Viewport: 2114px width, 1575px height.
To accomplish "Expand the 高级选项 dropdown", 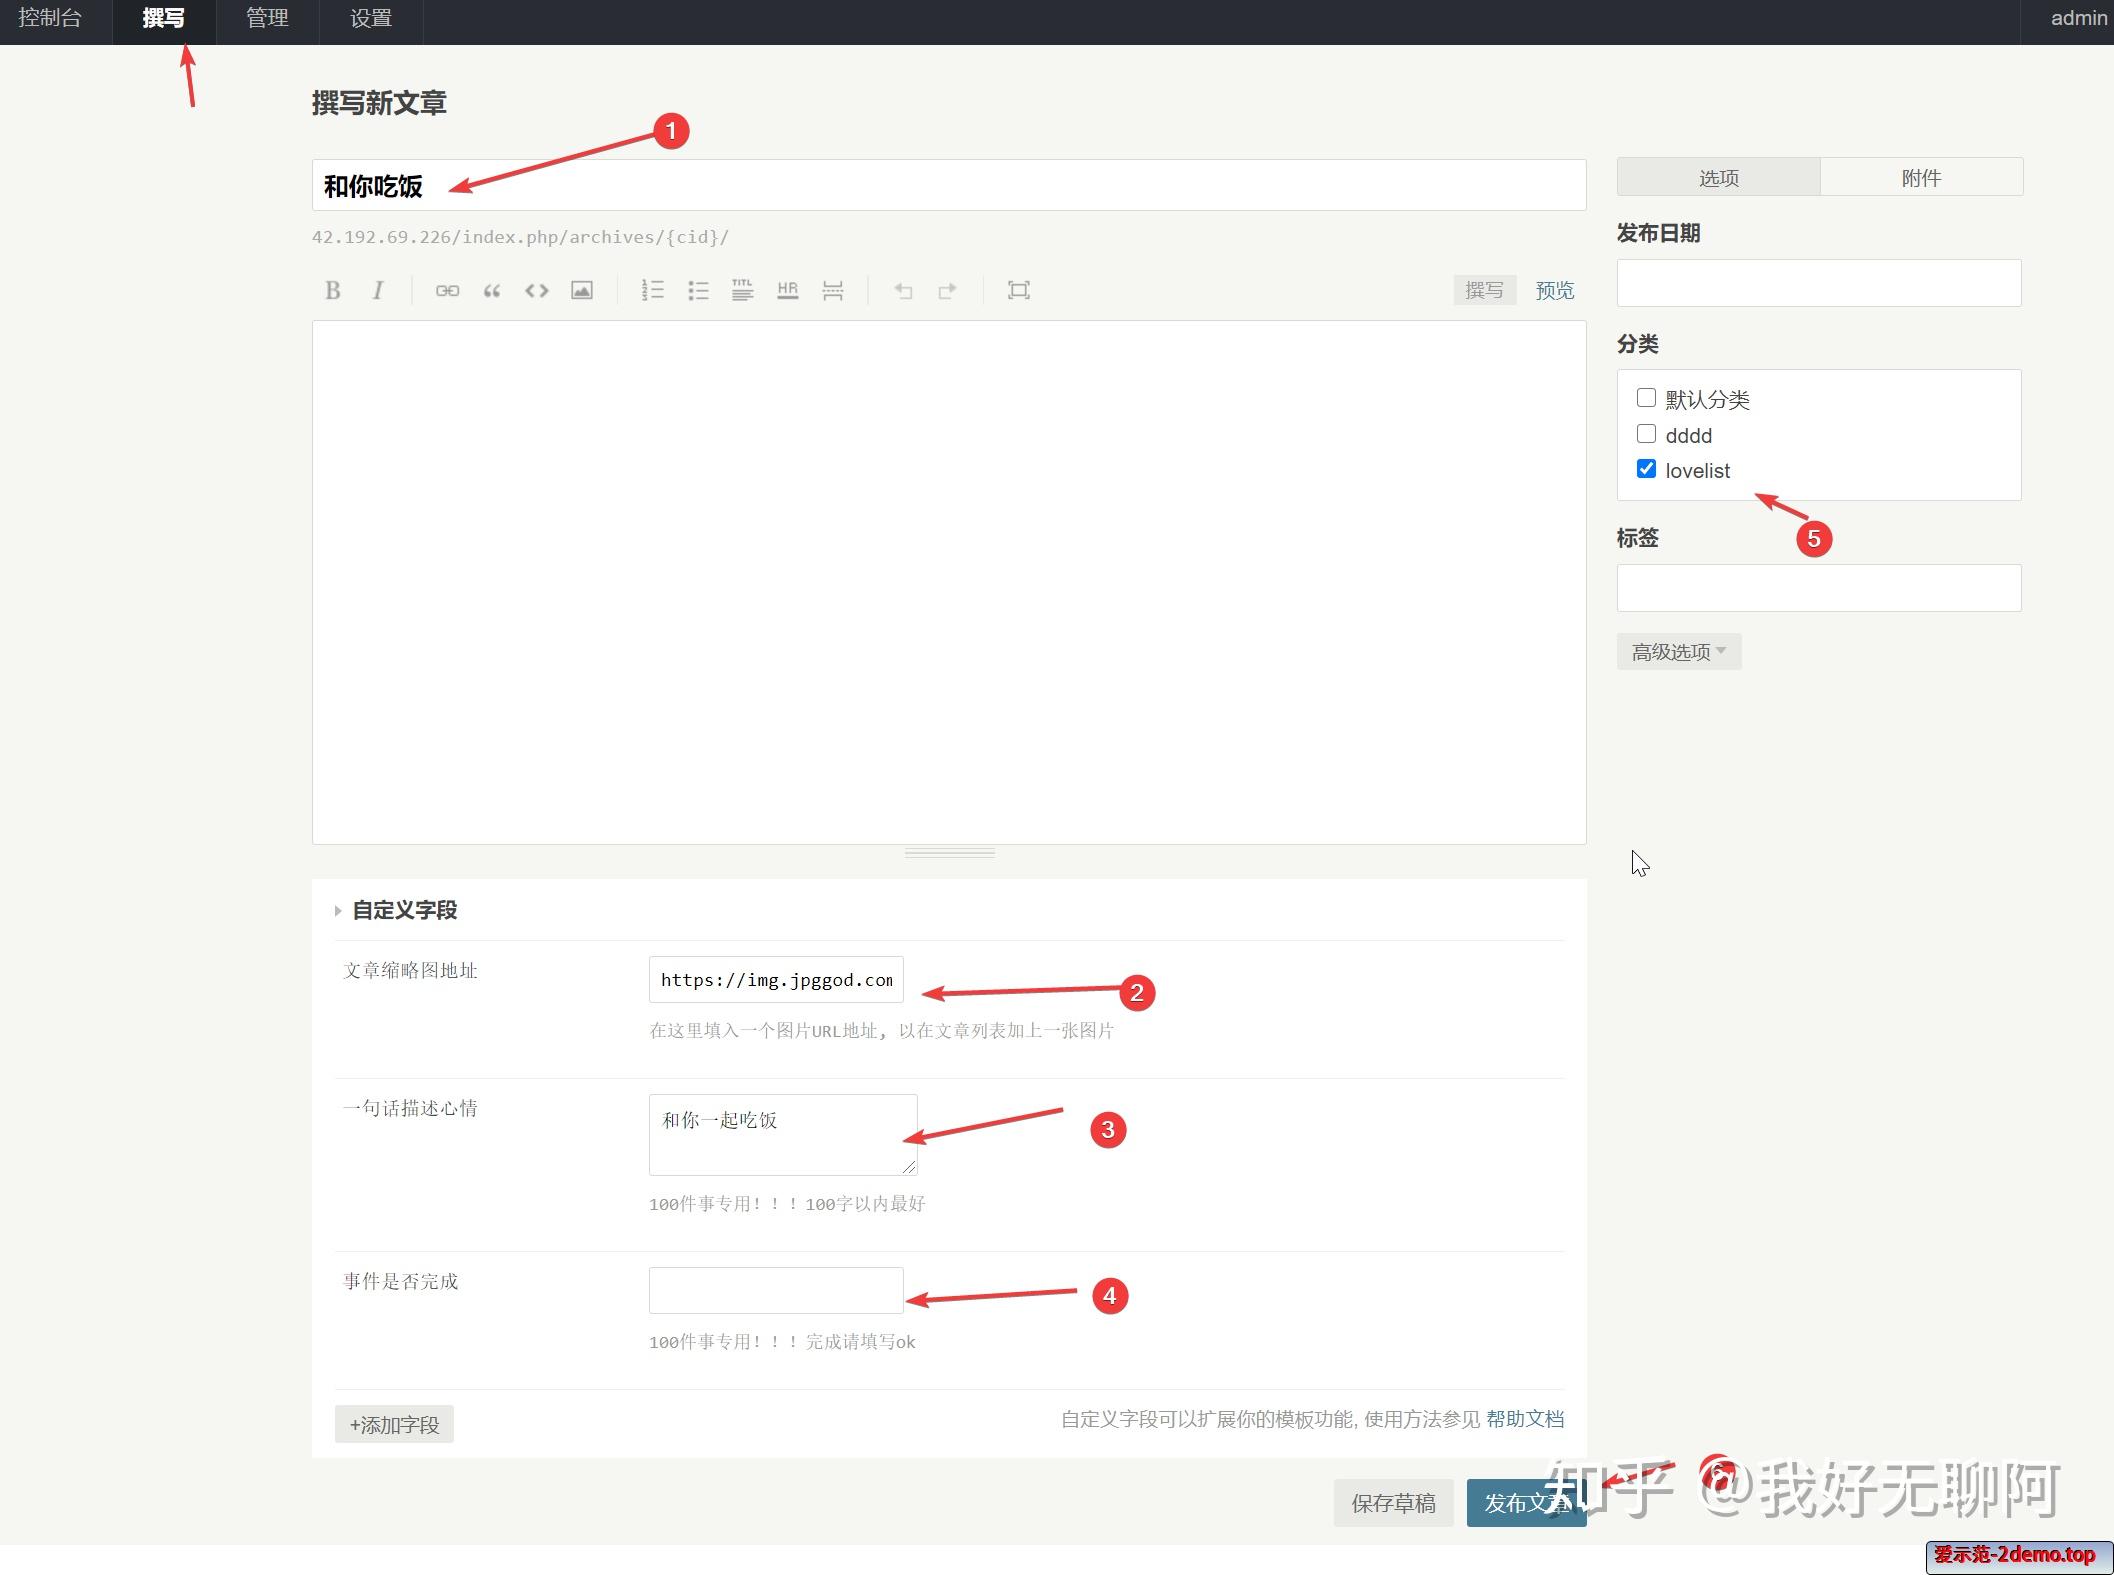I will [x=1678, y=652].
